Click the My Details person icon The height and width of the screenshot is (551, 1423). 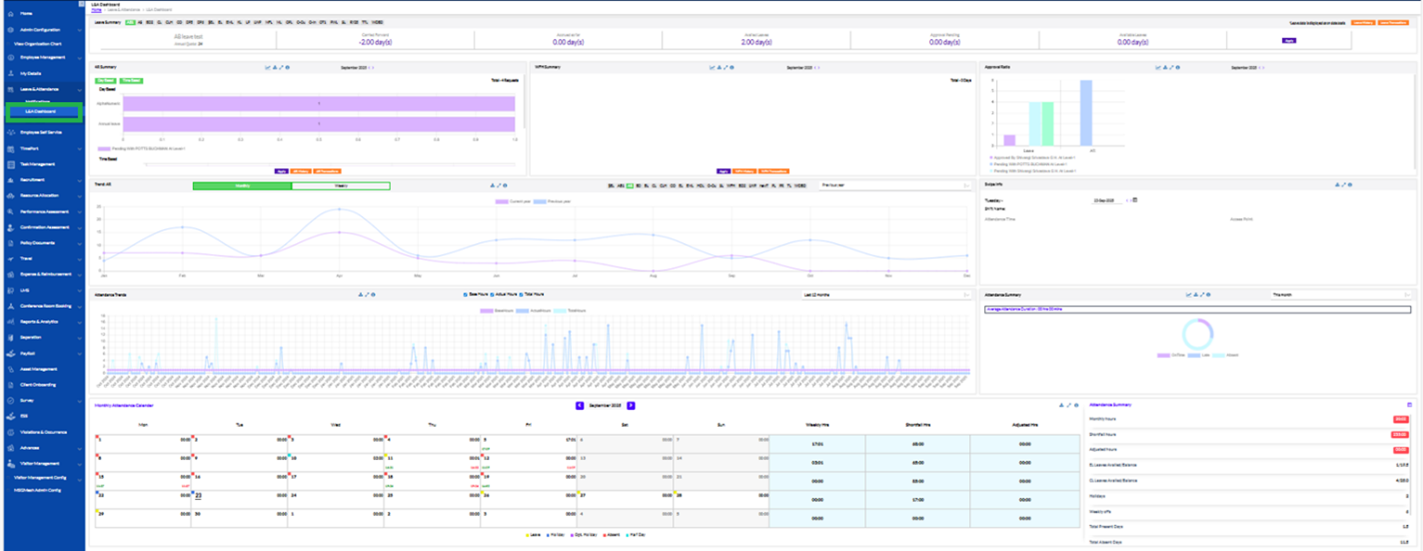point(9,73)
